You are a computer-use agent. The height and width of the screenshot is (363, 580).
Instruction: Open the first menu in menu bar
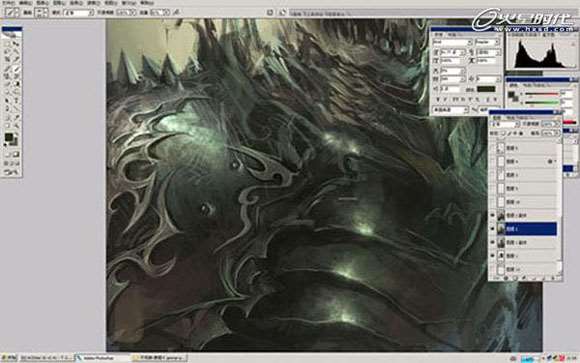(x=8, y=3)
